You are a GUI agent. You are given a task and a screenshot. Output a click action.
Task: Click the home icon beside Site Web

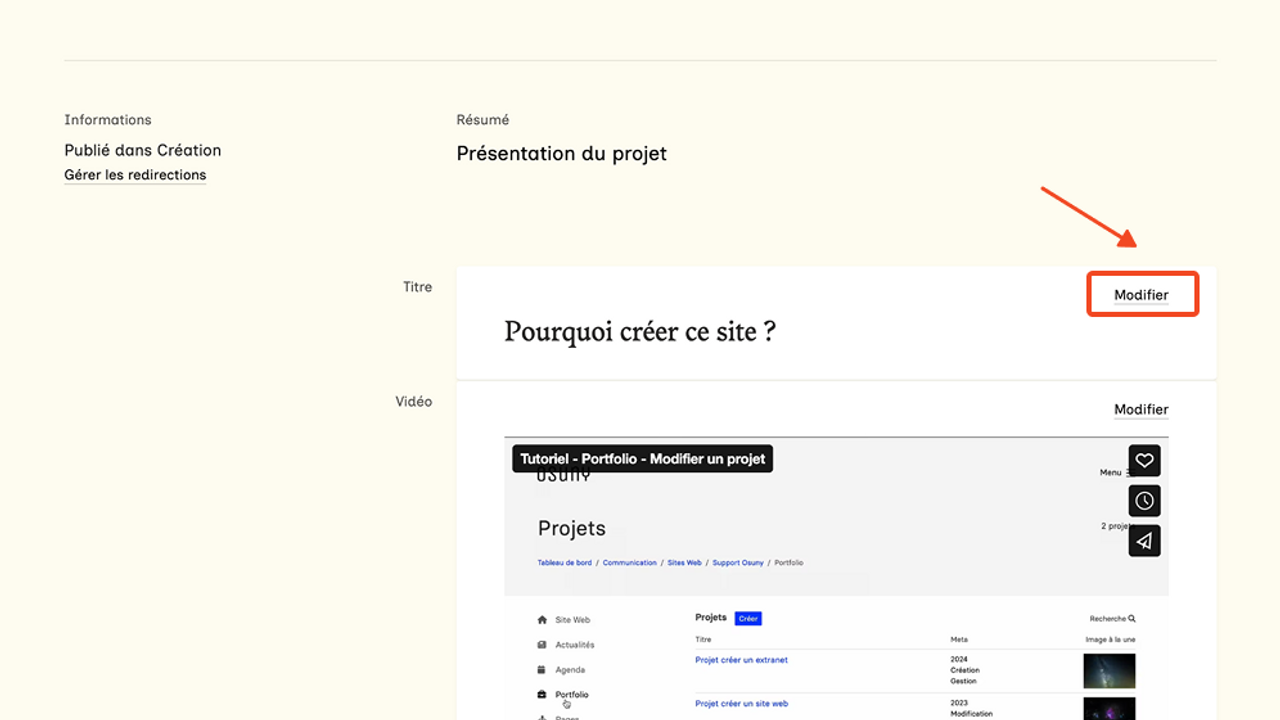542,620
